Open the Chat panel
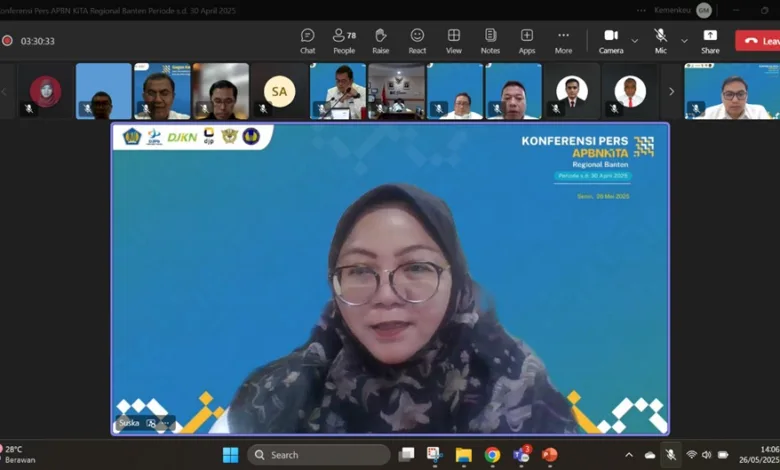 click(x=307, y=40)
